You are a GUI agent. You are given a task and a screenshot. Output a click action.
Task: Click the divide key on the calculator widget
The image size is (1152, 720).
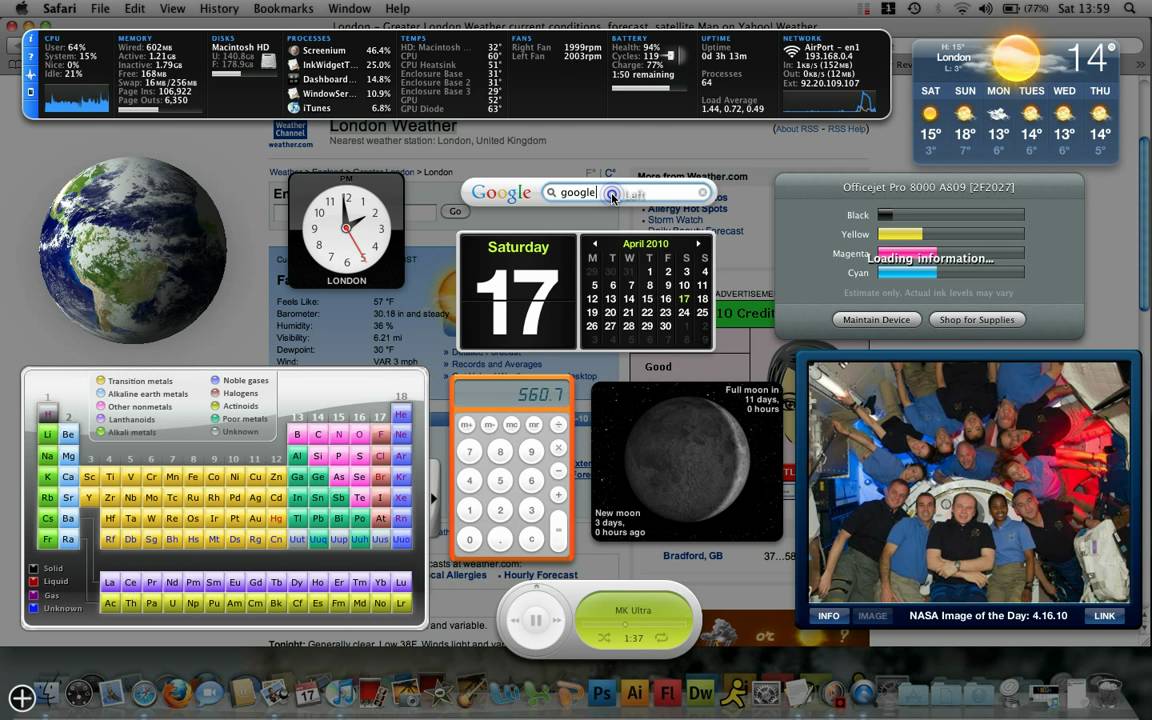558,425
